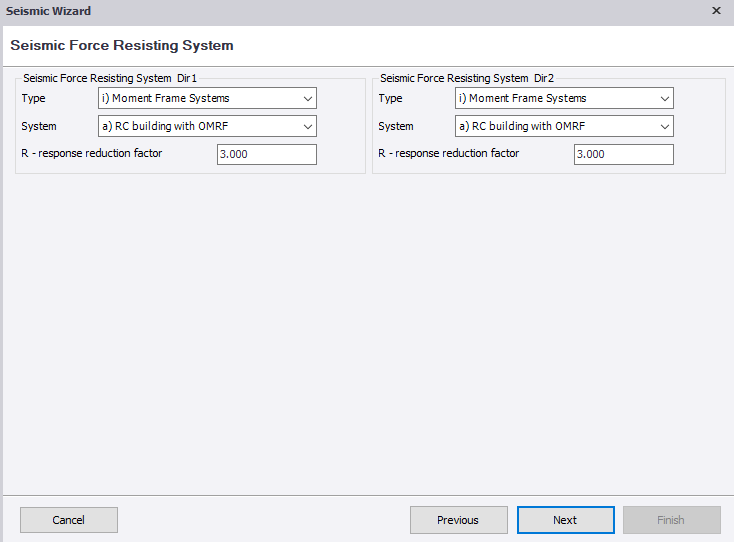734x542 pixels.
Task: Click the Seismic Force Resisting System heading
Action: pos(122,45)
